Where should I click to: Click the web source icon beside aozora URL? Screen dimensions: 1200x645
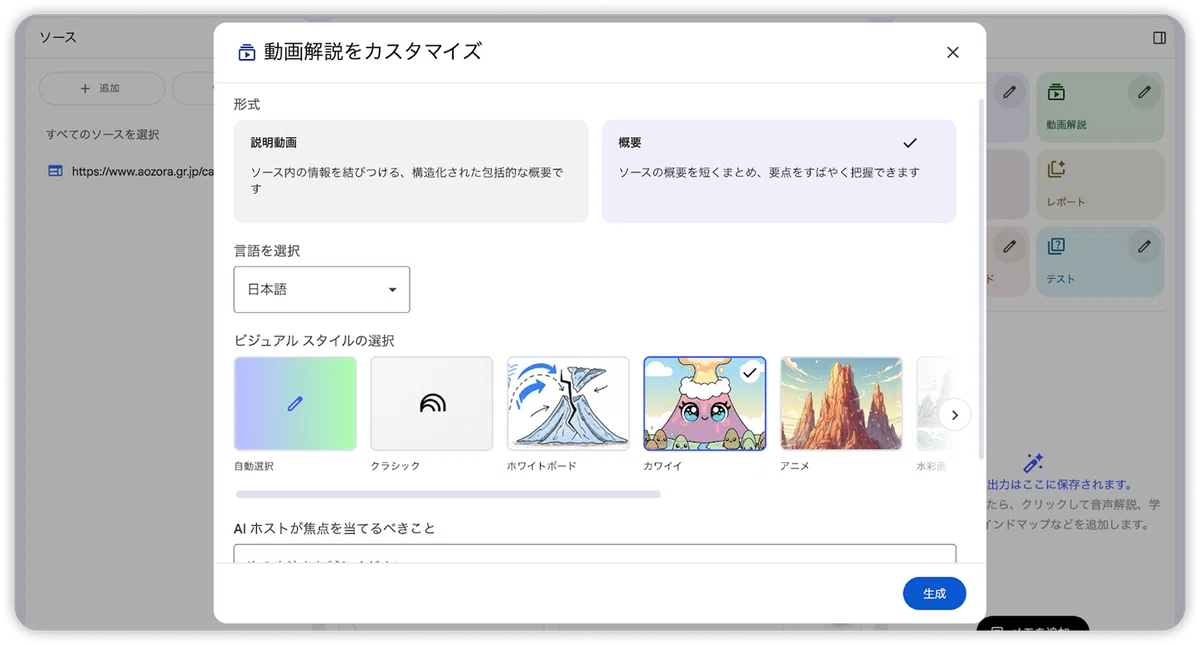[56, 171]
